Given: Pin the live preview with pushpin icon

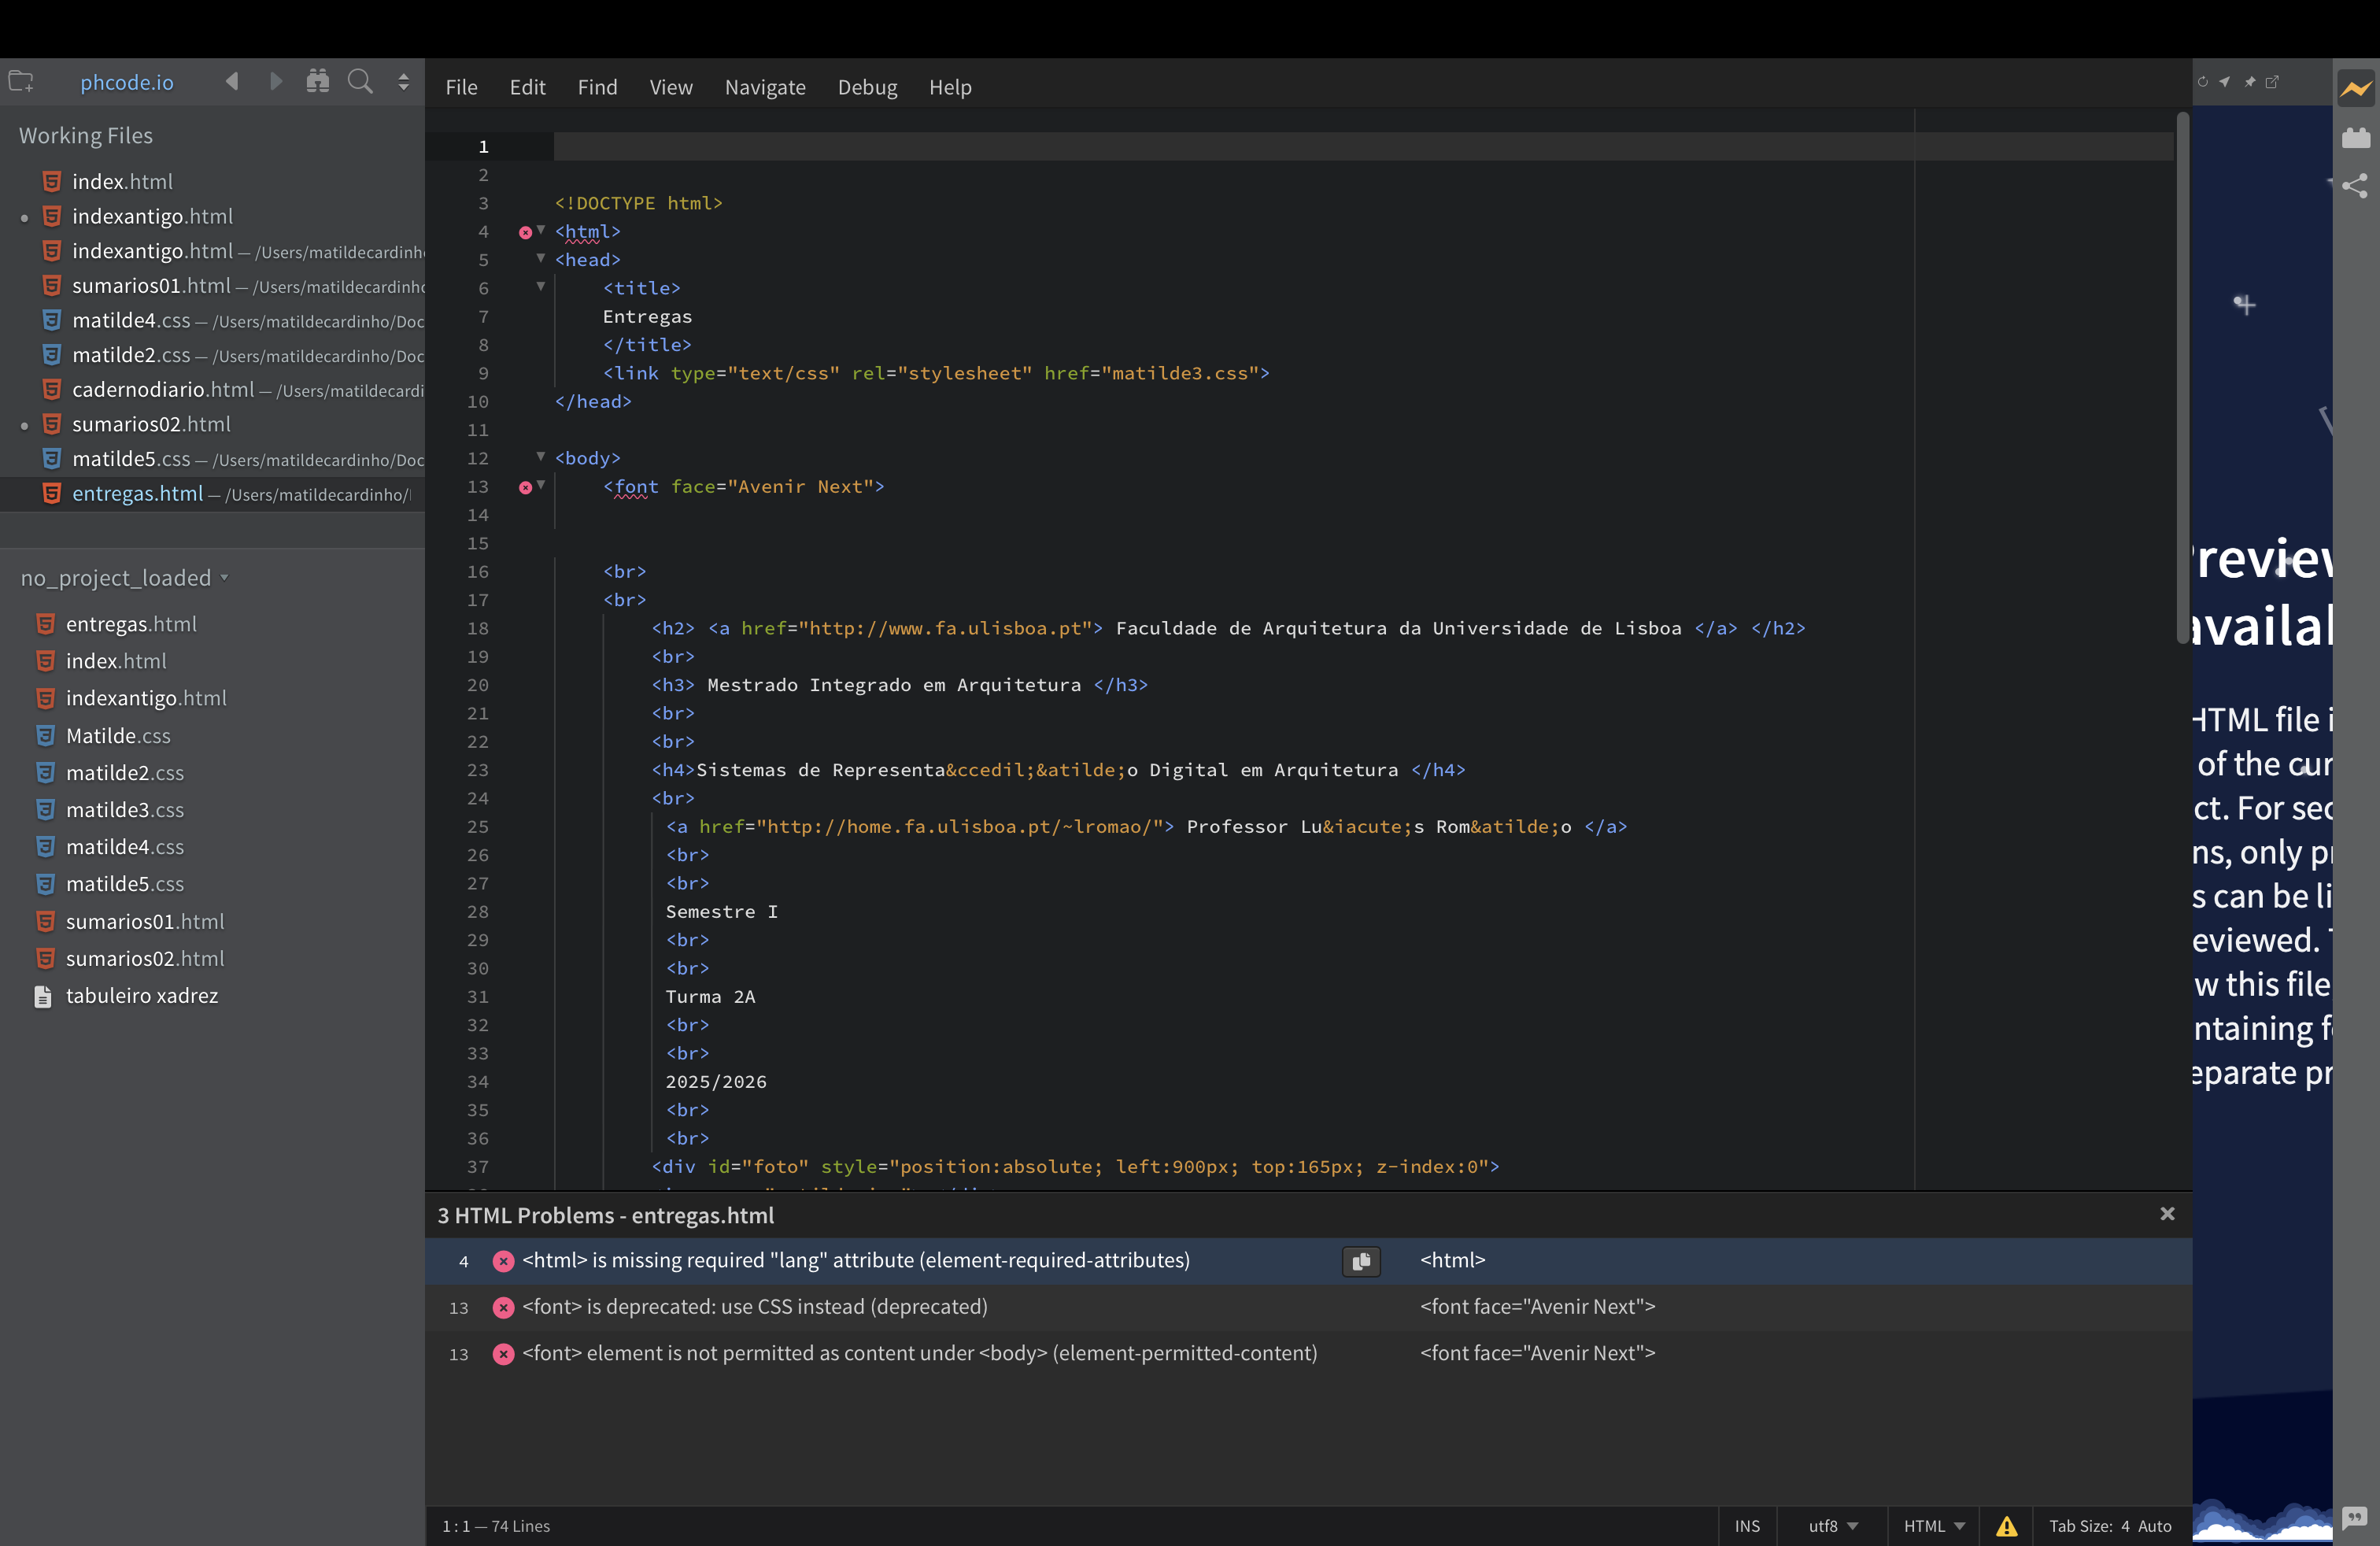Looking at the screenshot, I should [2249, 82].
